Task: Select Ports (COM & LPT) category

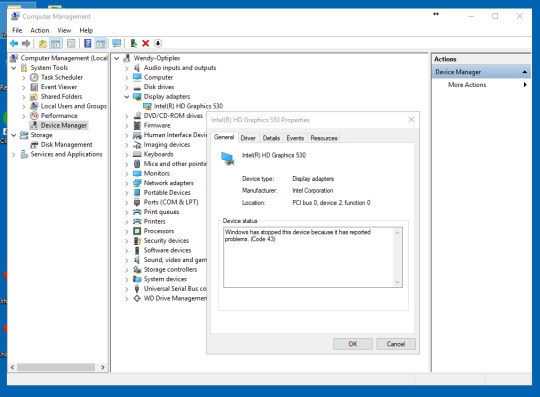Action: (x=171, y=202)
